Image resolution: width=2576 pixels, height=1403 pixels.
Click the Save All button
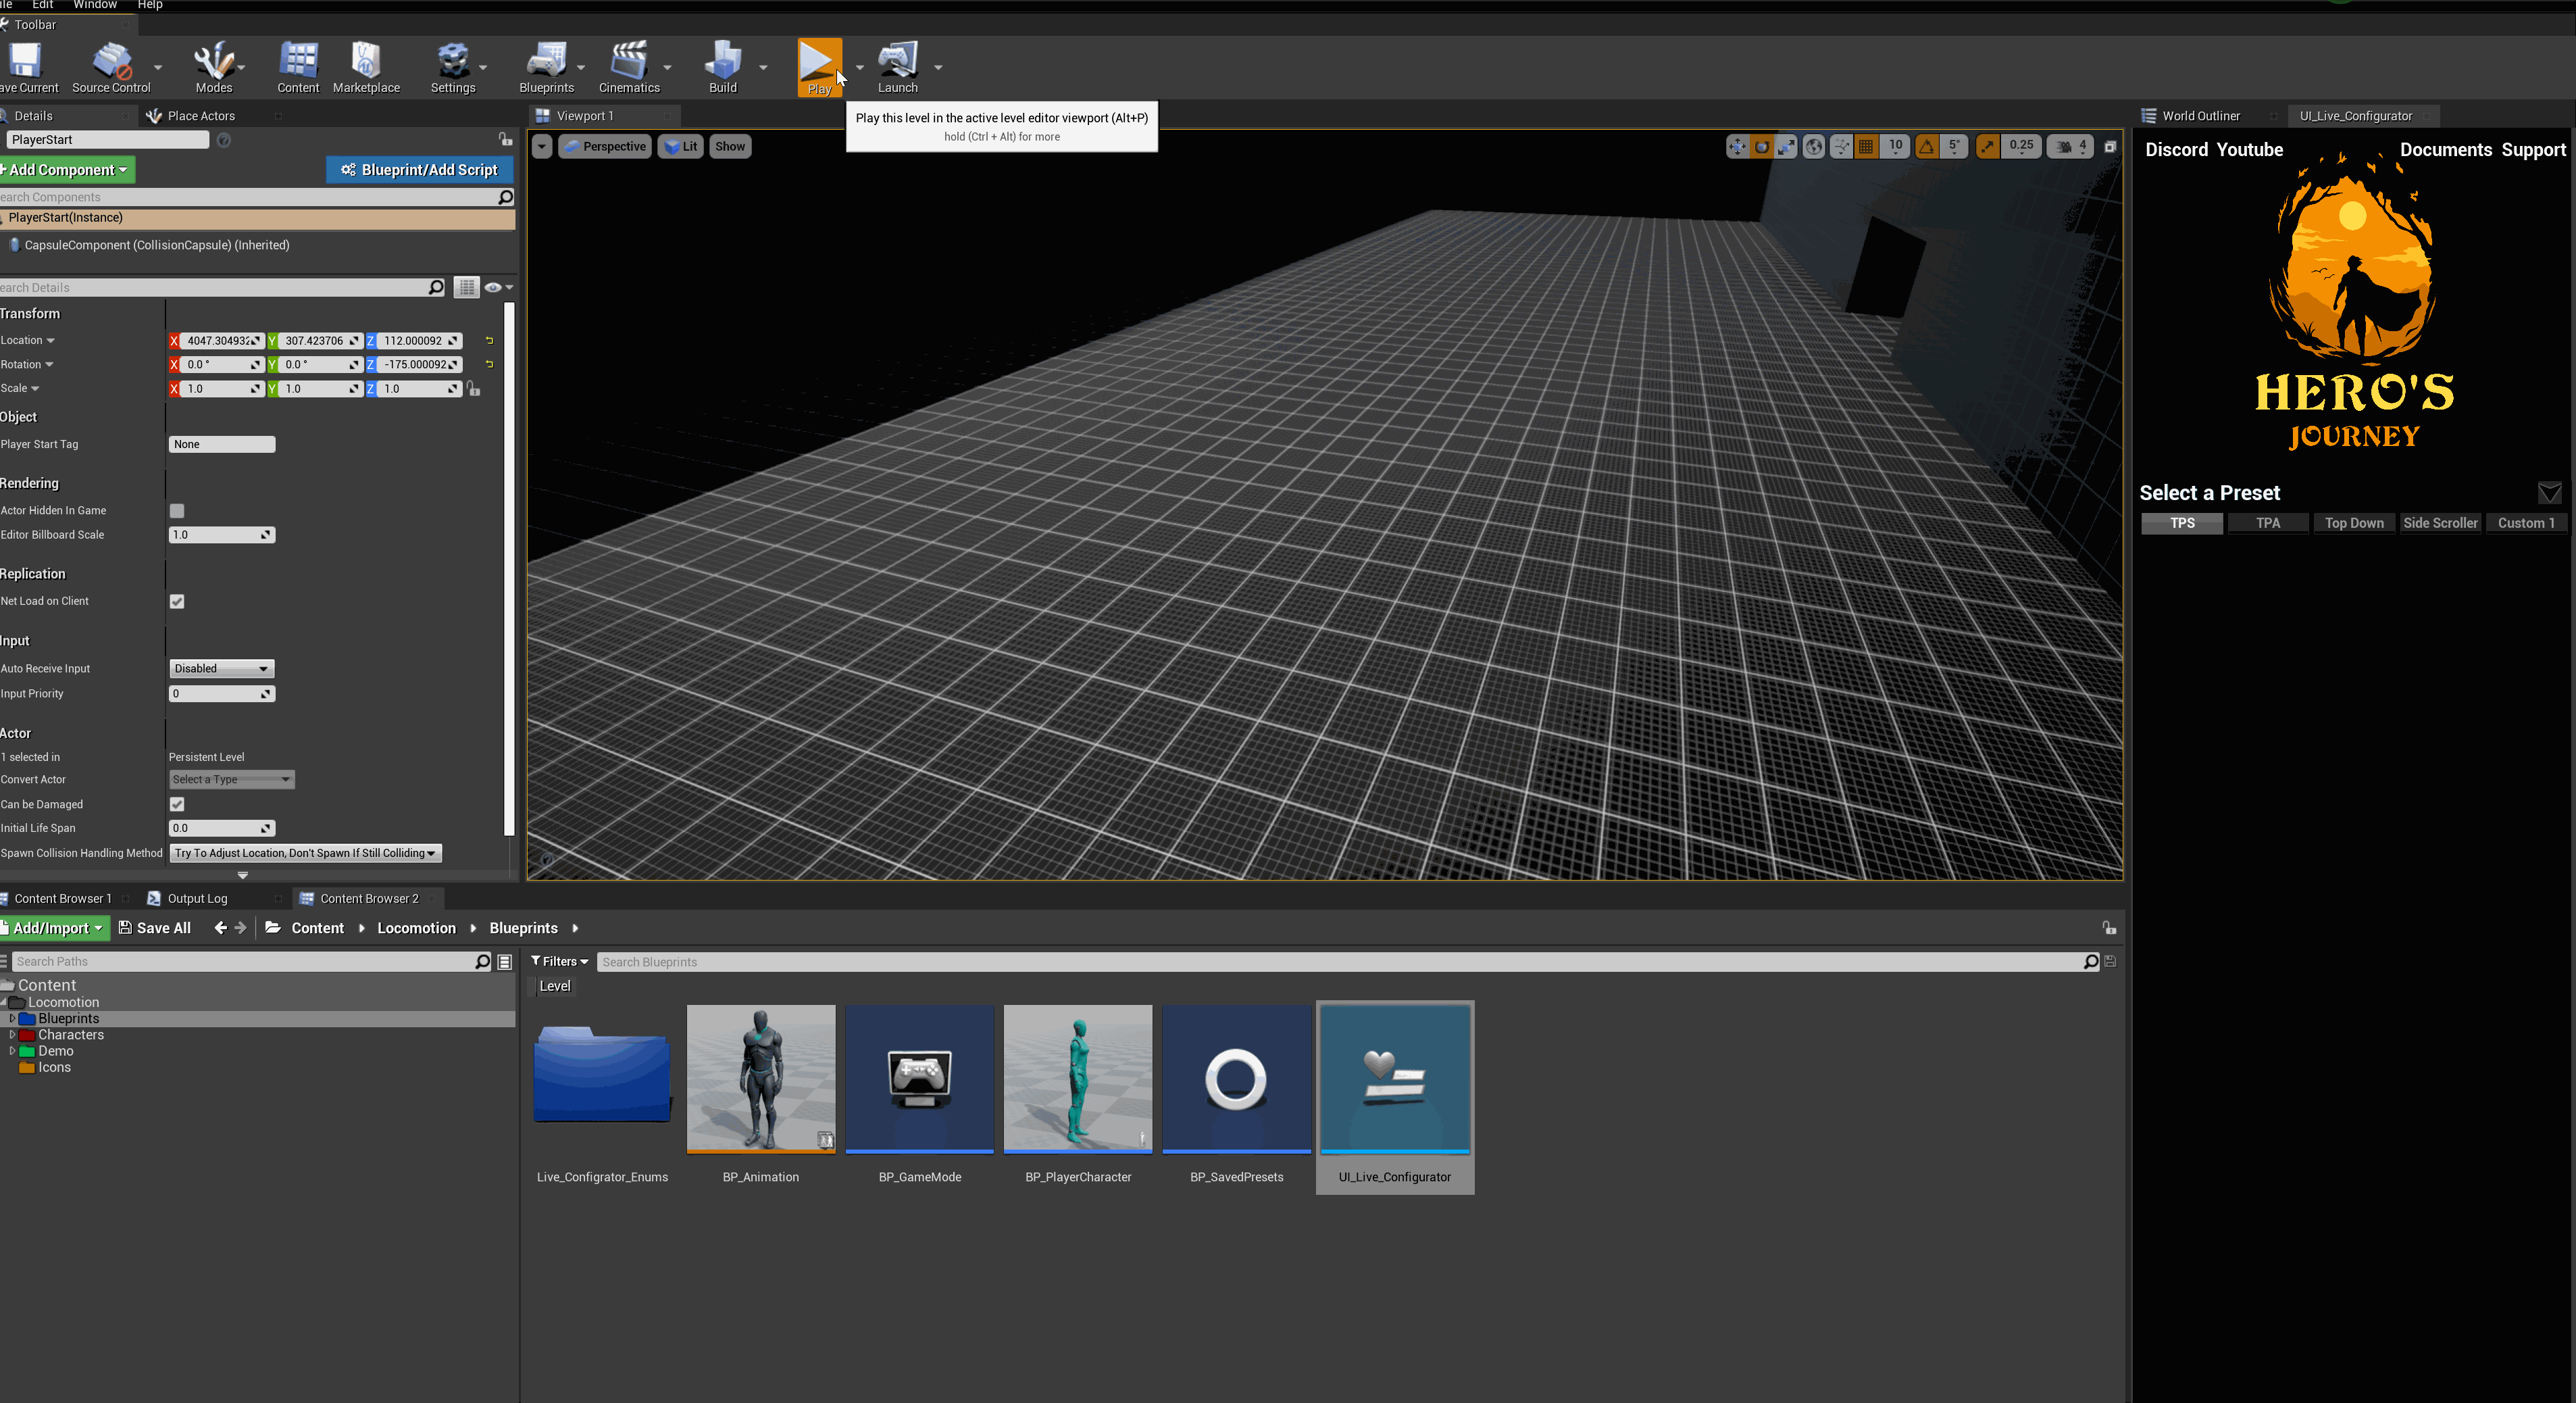155,928
